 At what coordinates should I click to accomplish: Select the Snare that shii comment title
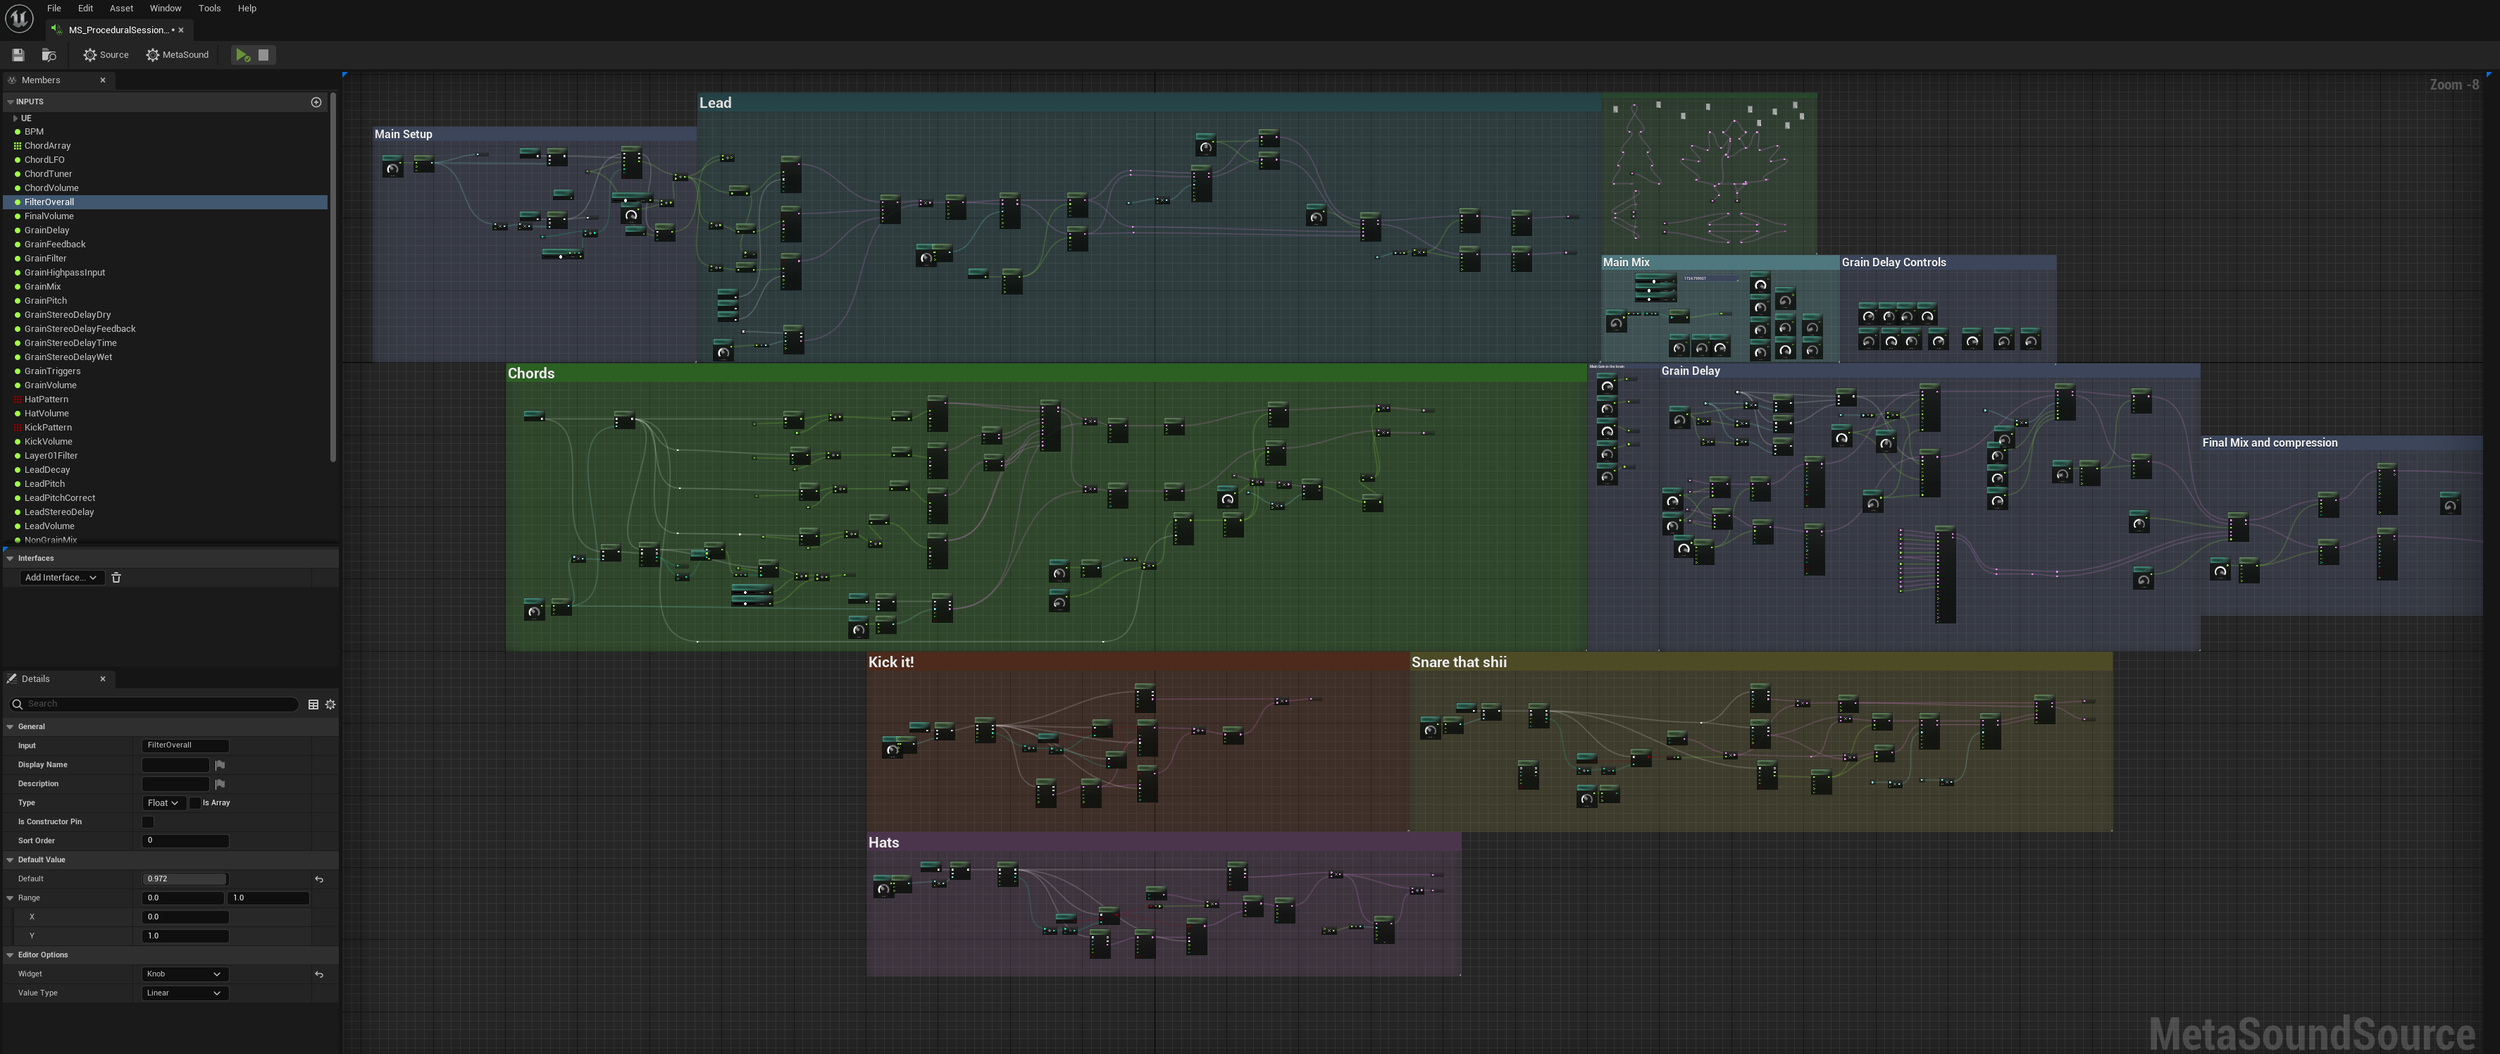pyautogui.click(x=1459, y=663)
